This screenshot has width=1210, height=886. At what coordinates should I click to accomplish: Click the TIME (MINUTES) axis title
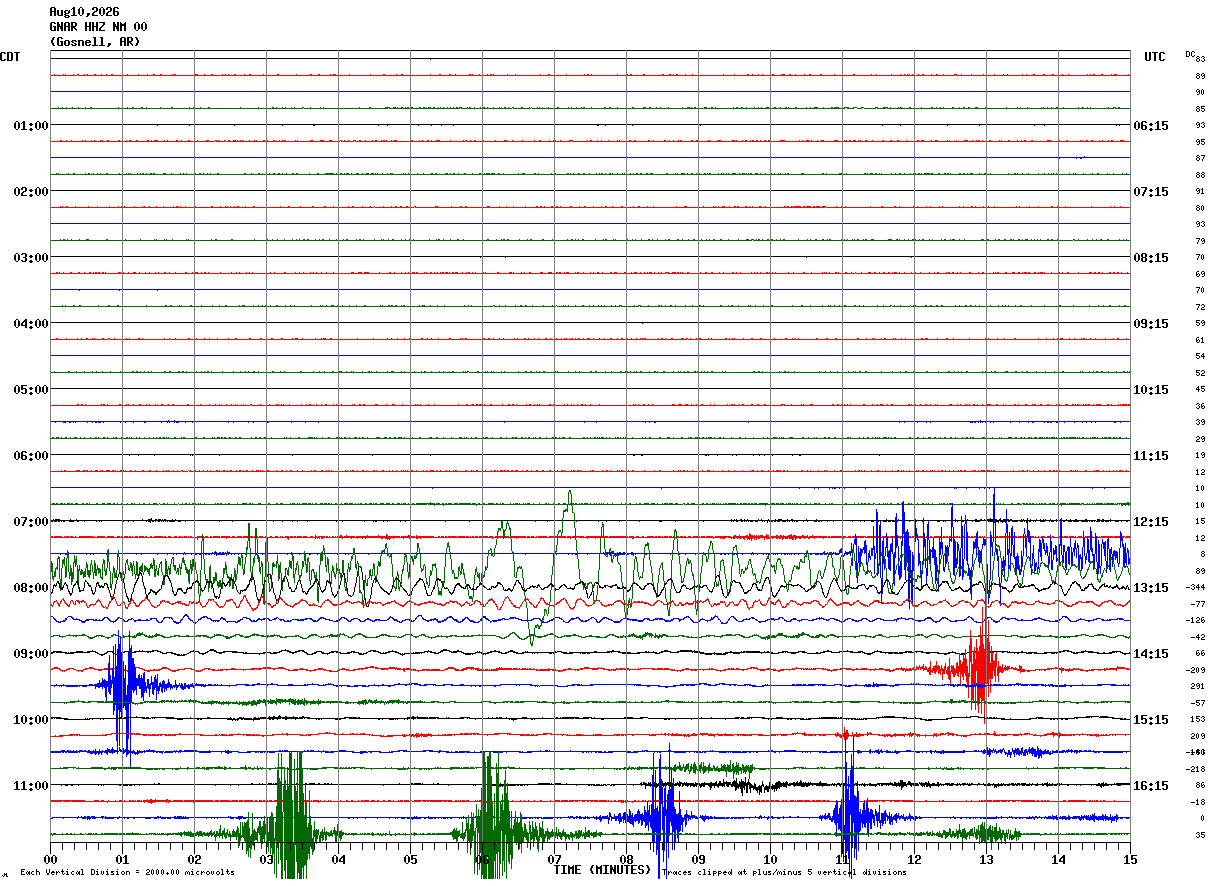pyautogui.click(x=602, y=870)
